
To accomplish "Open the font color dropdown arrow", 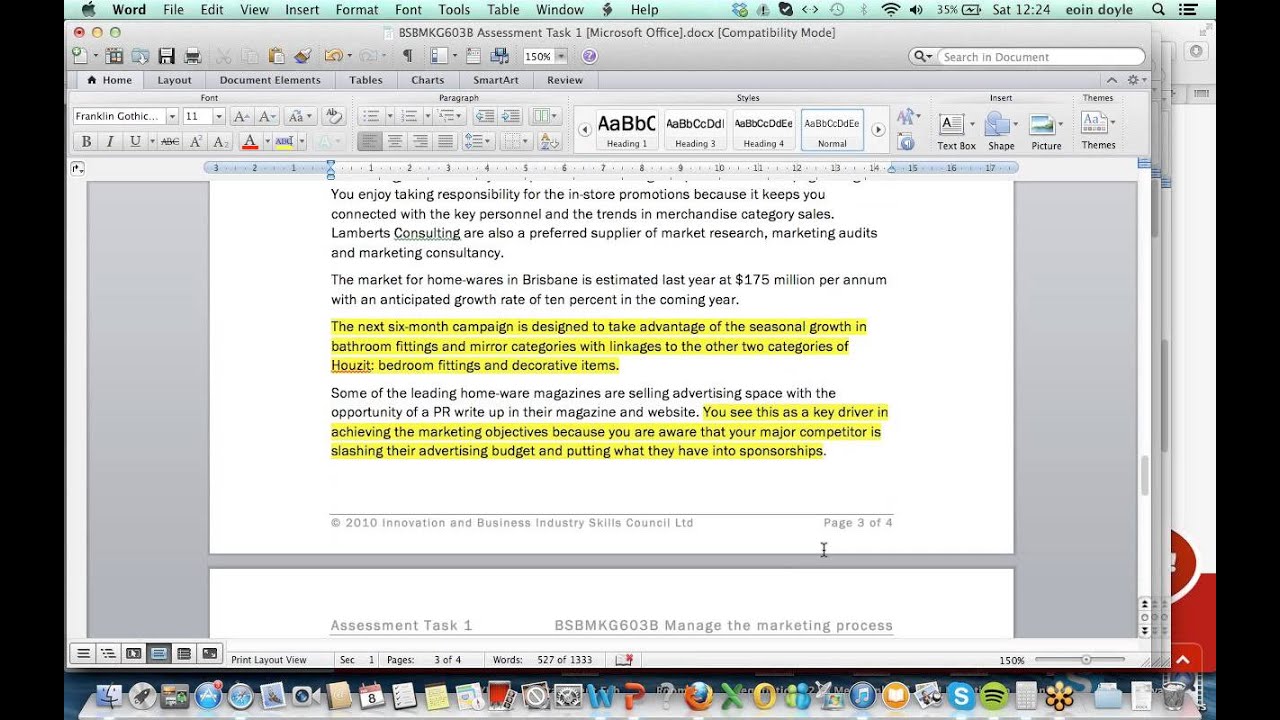I will [267, 142].
